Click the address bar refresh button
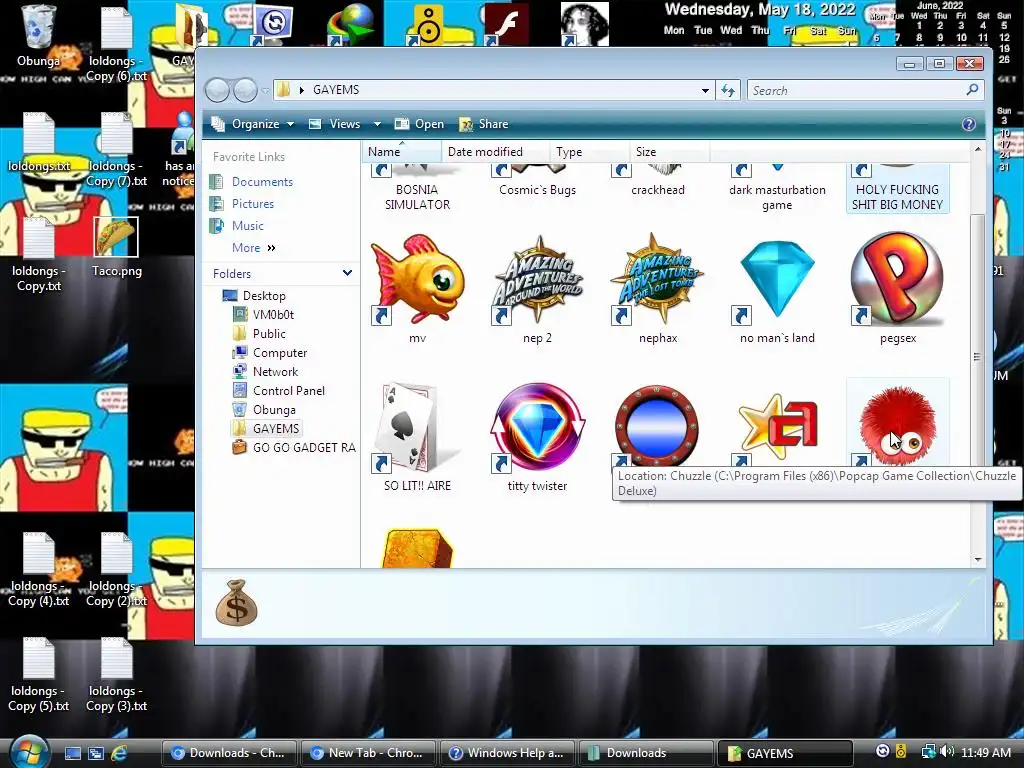 click(x=728, y=90)
